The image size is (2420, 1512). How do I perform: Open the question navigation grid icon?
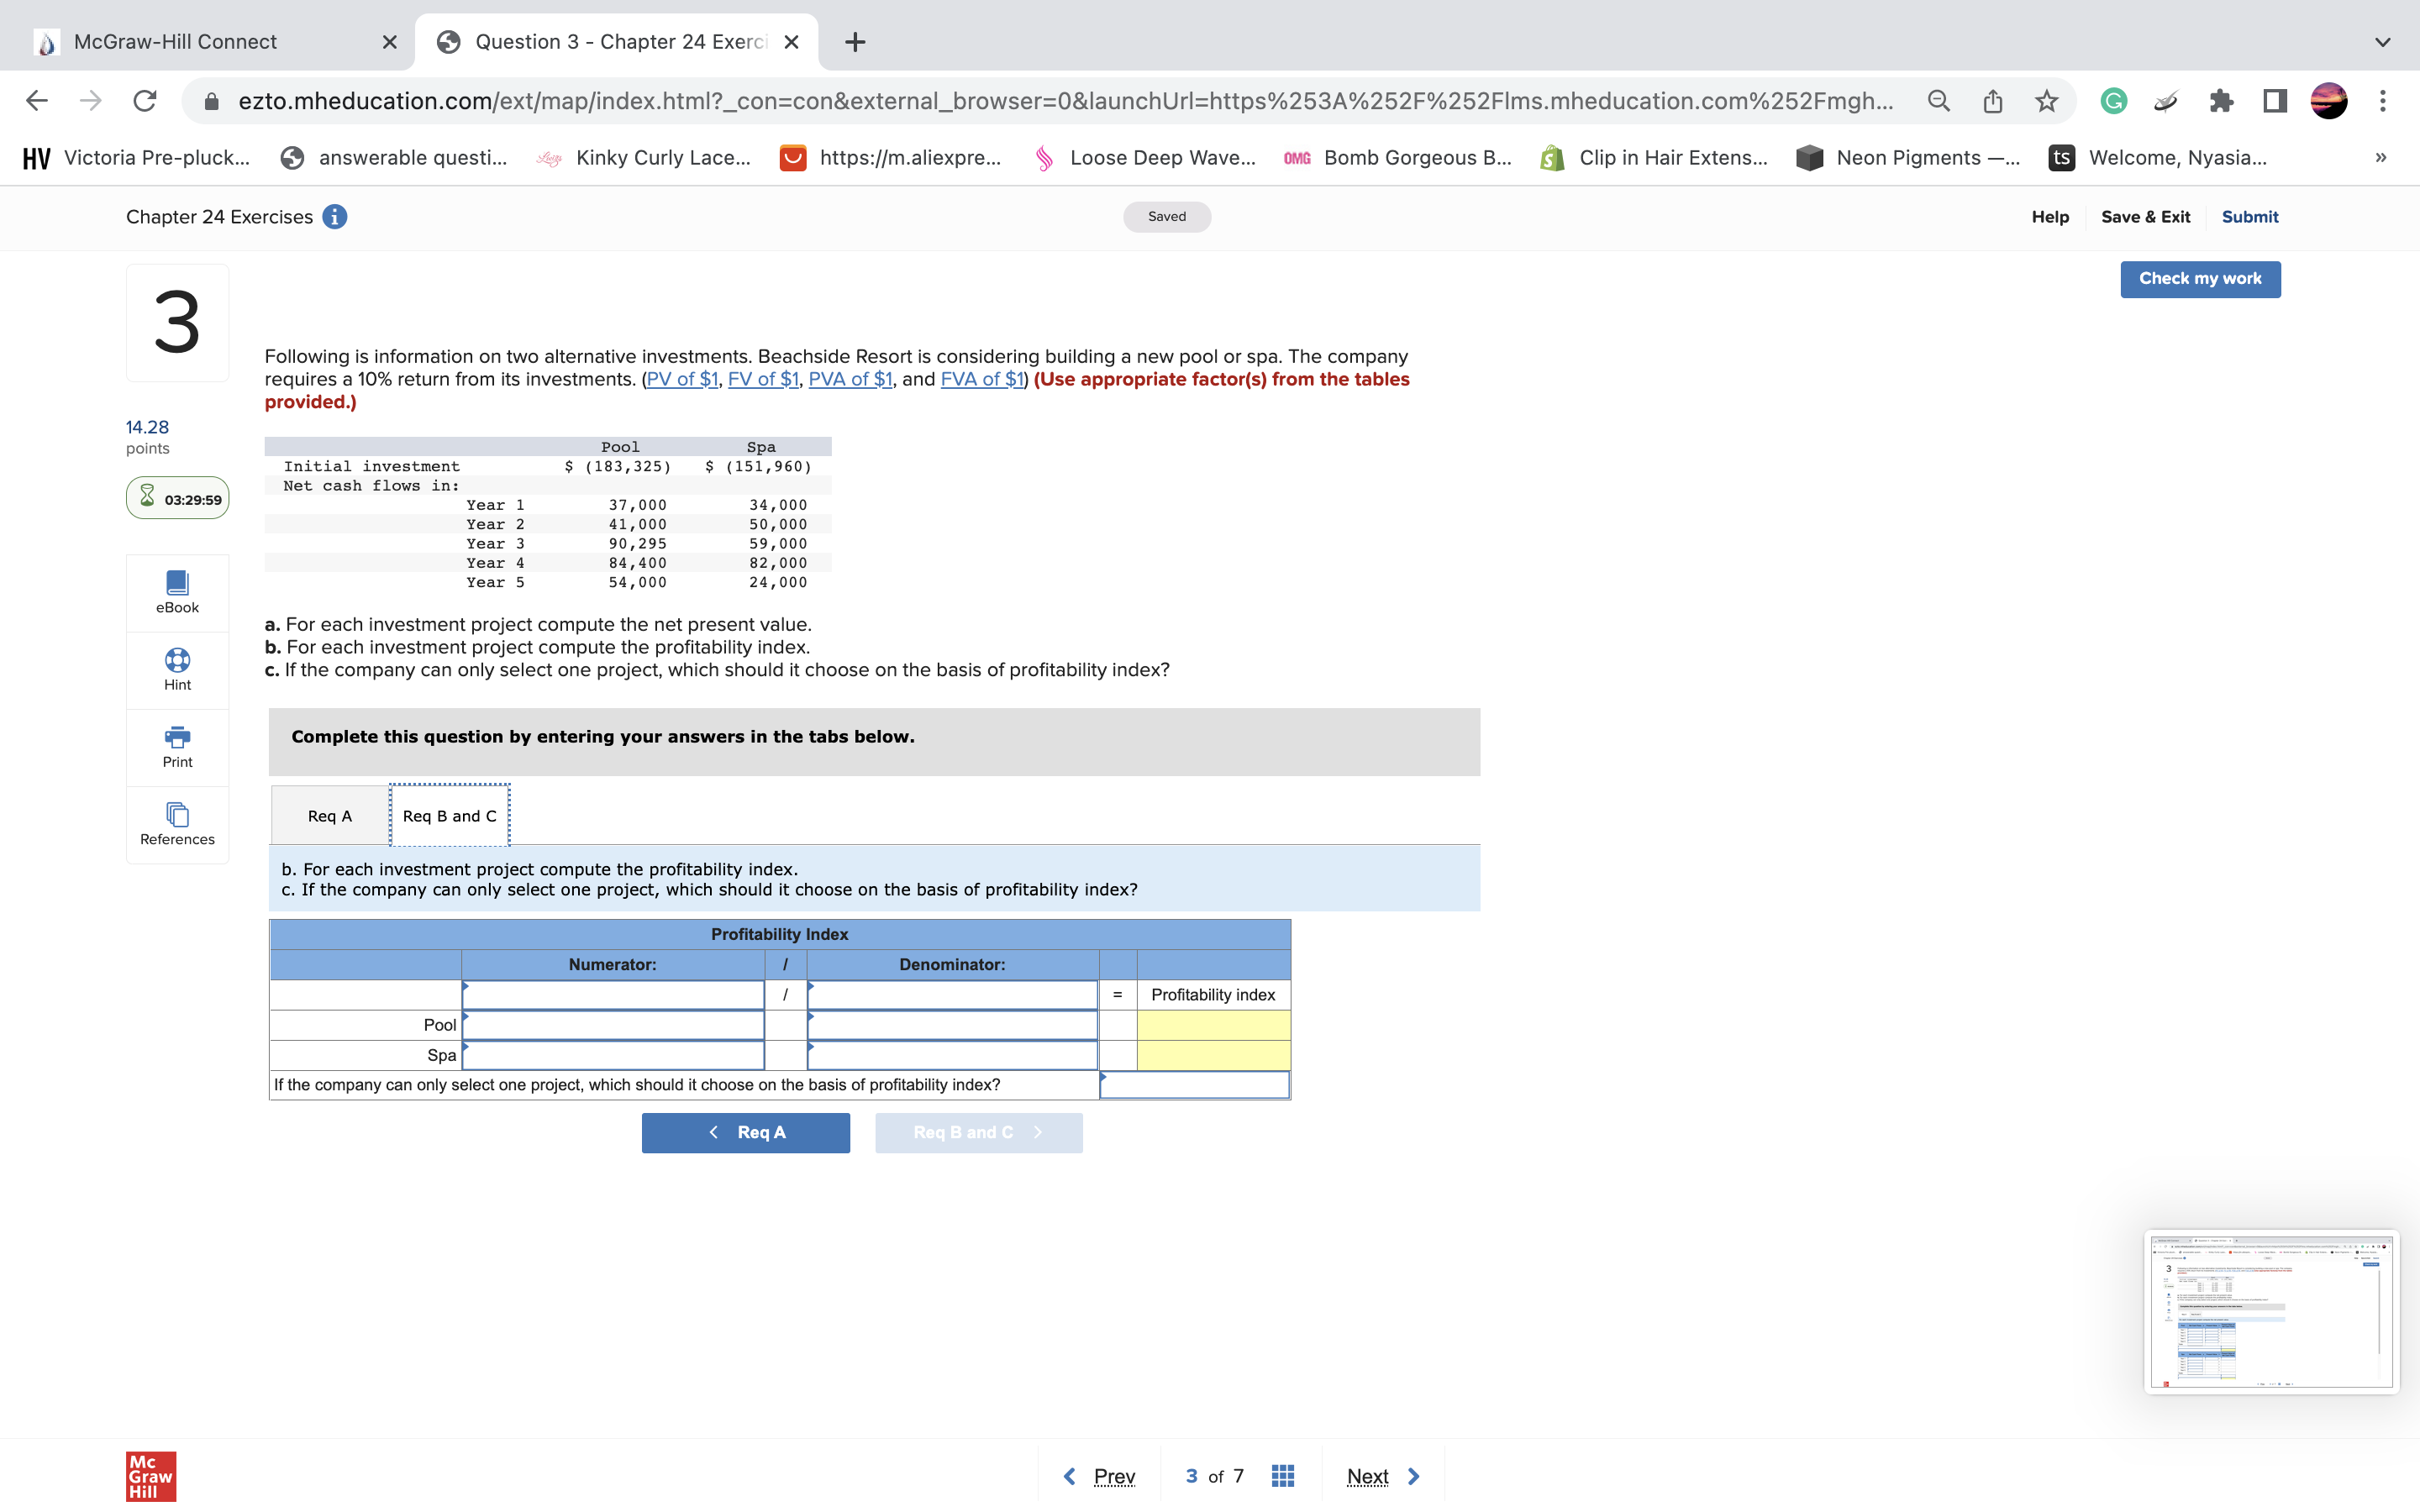[1283, 1475]
